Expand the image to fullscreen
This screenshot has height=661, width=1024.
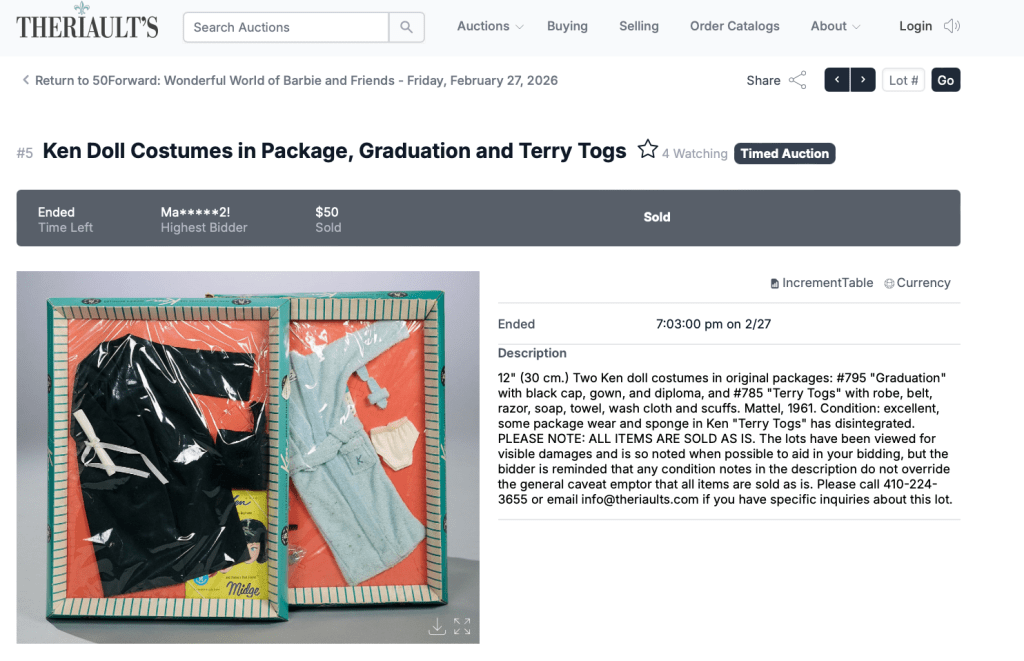[x=462, y=626]
